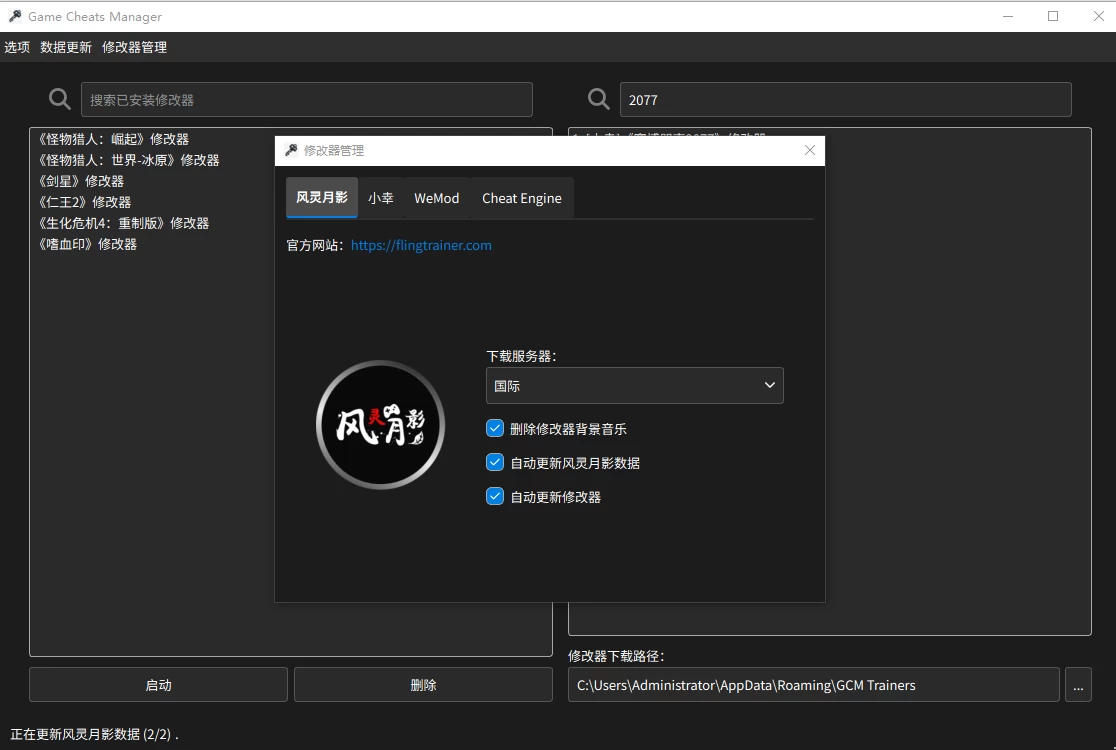Close the Game Cheats Manager main window
The image size is (1116, 750).
pos(1098,16)
